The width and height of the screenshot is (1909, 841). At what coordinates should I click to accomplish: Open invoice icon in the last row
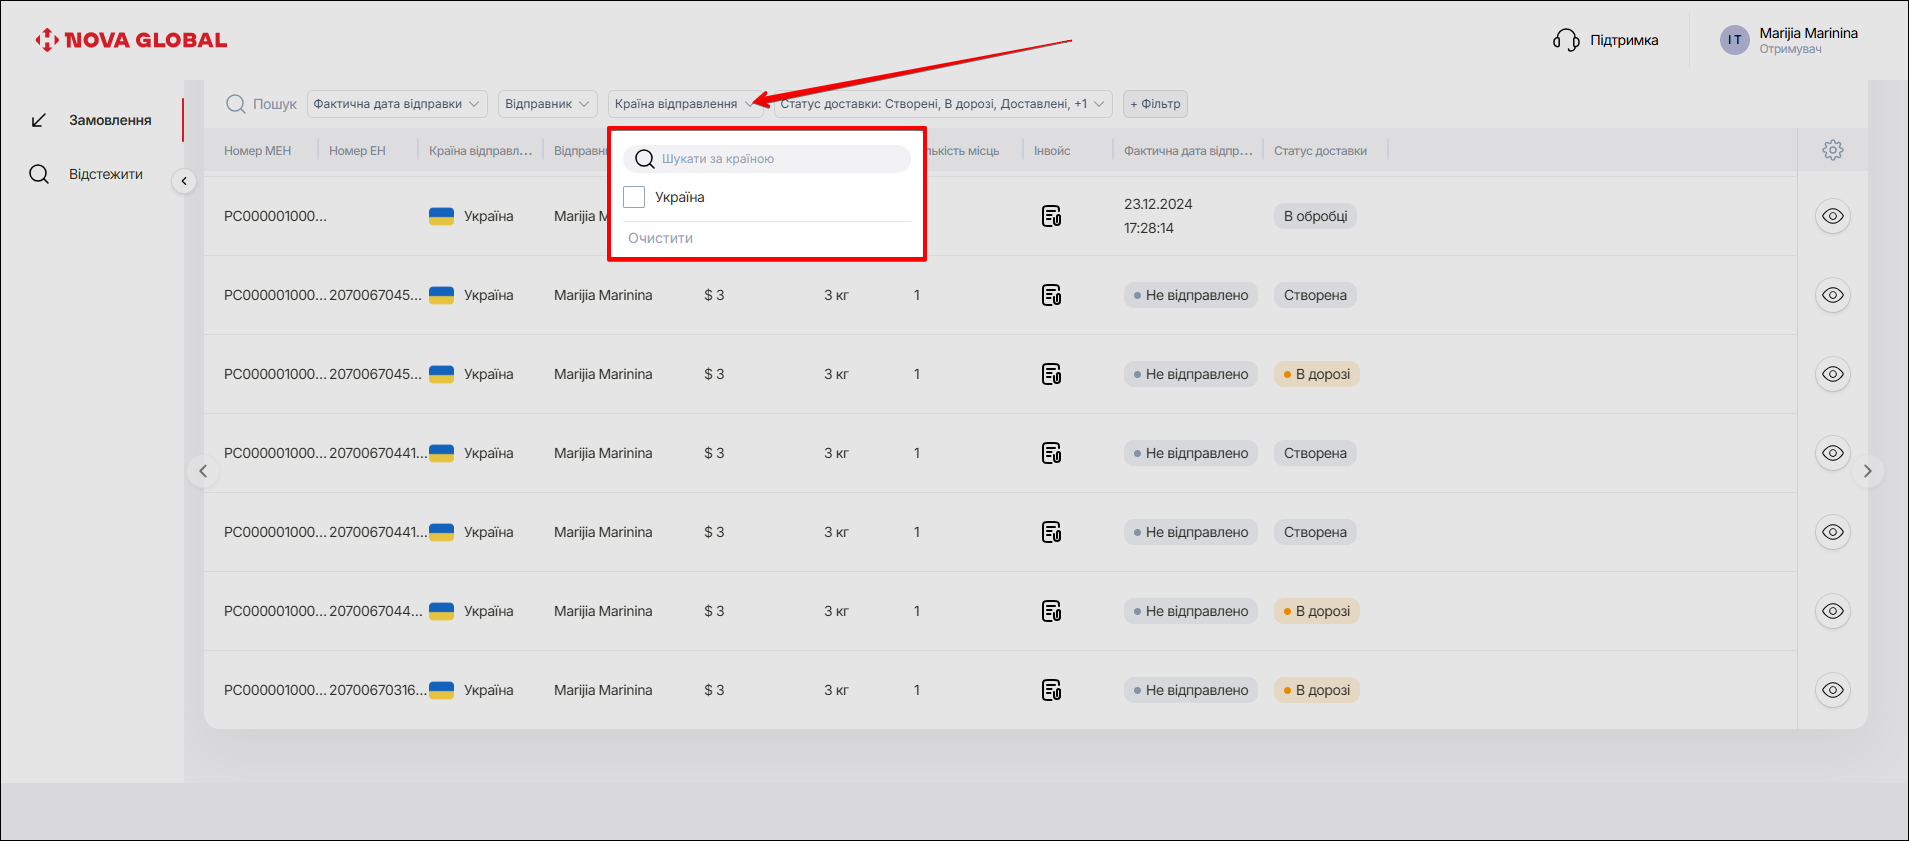pyautogui.click(x=1051, y=690)
